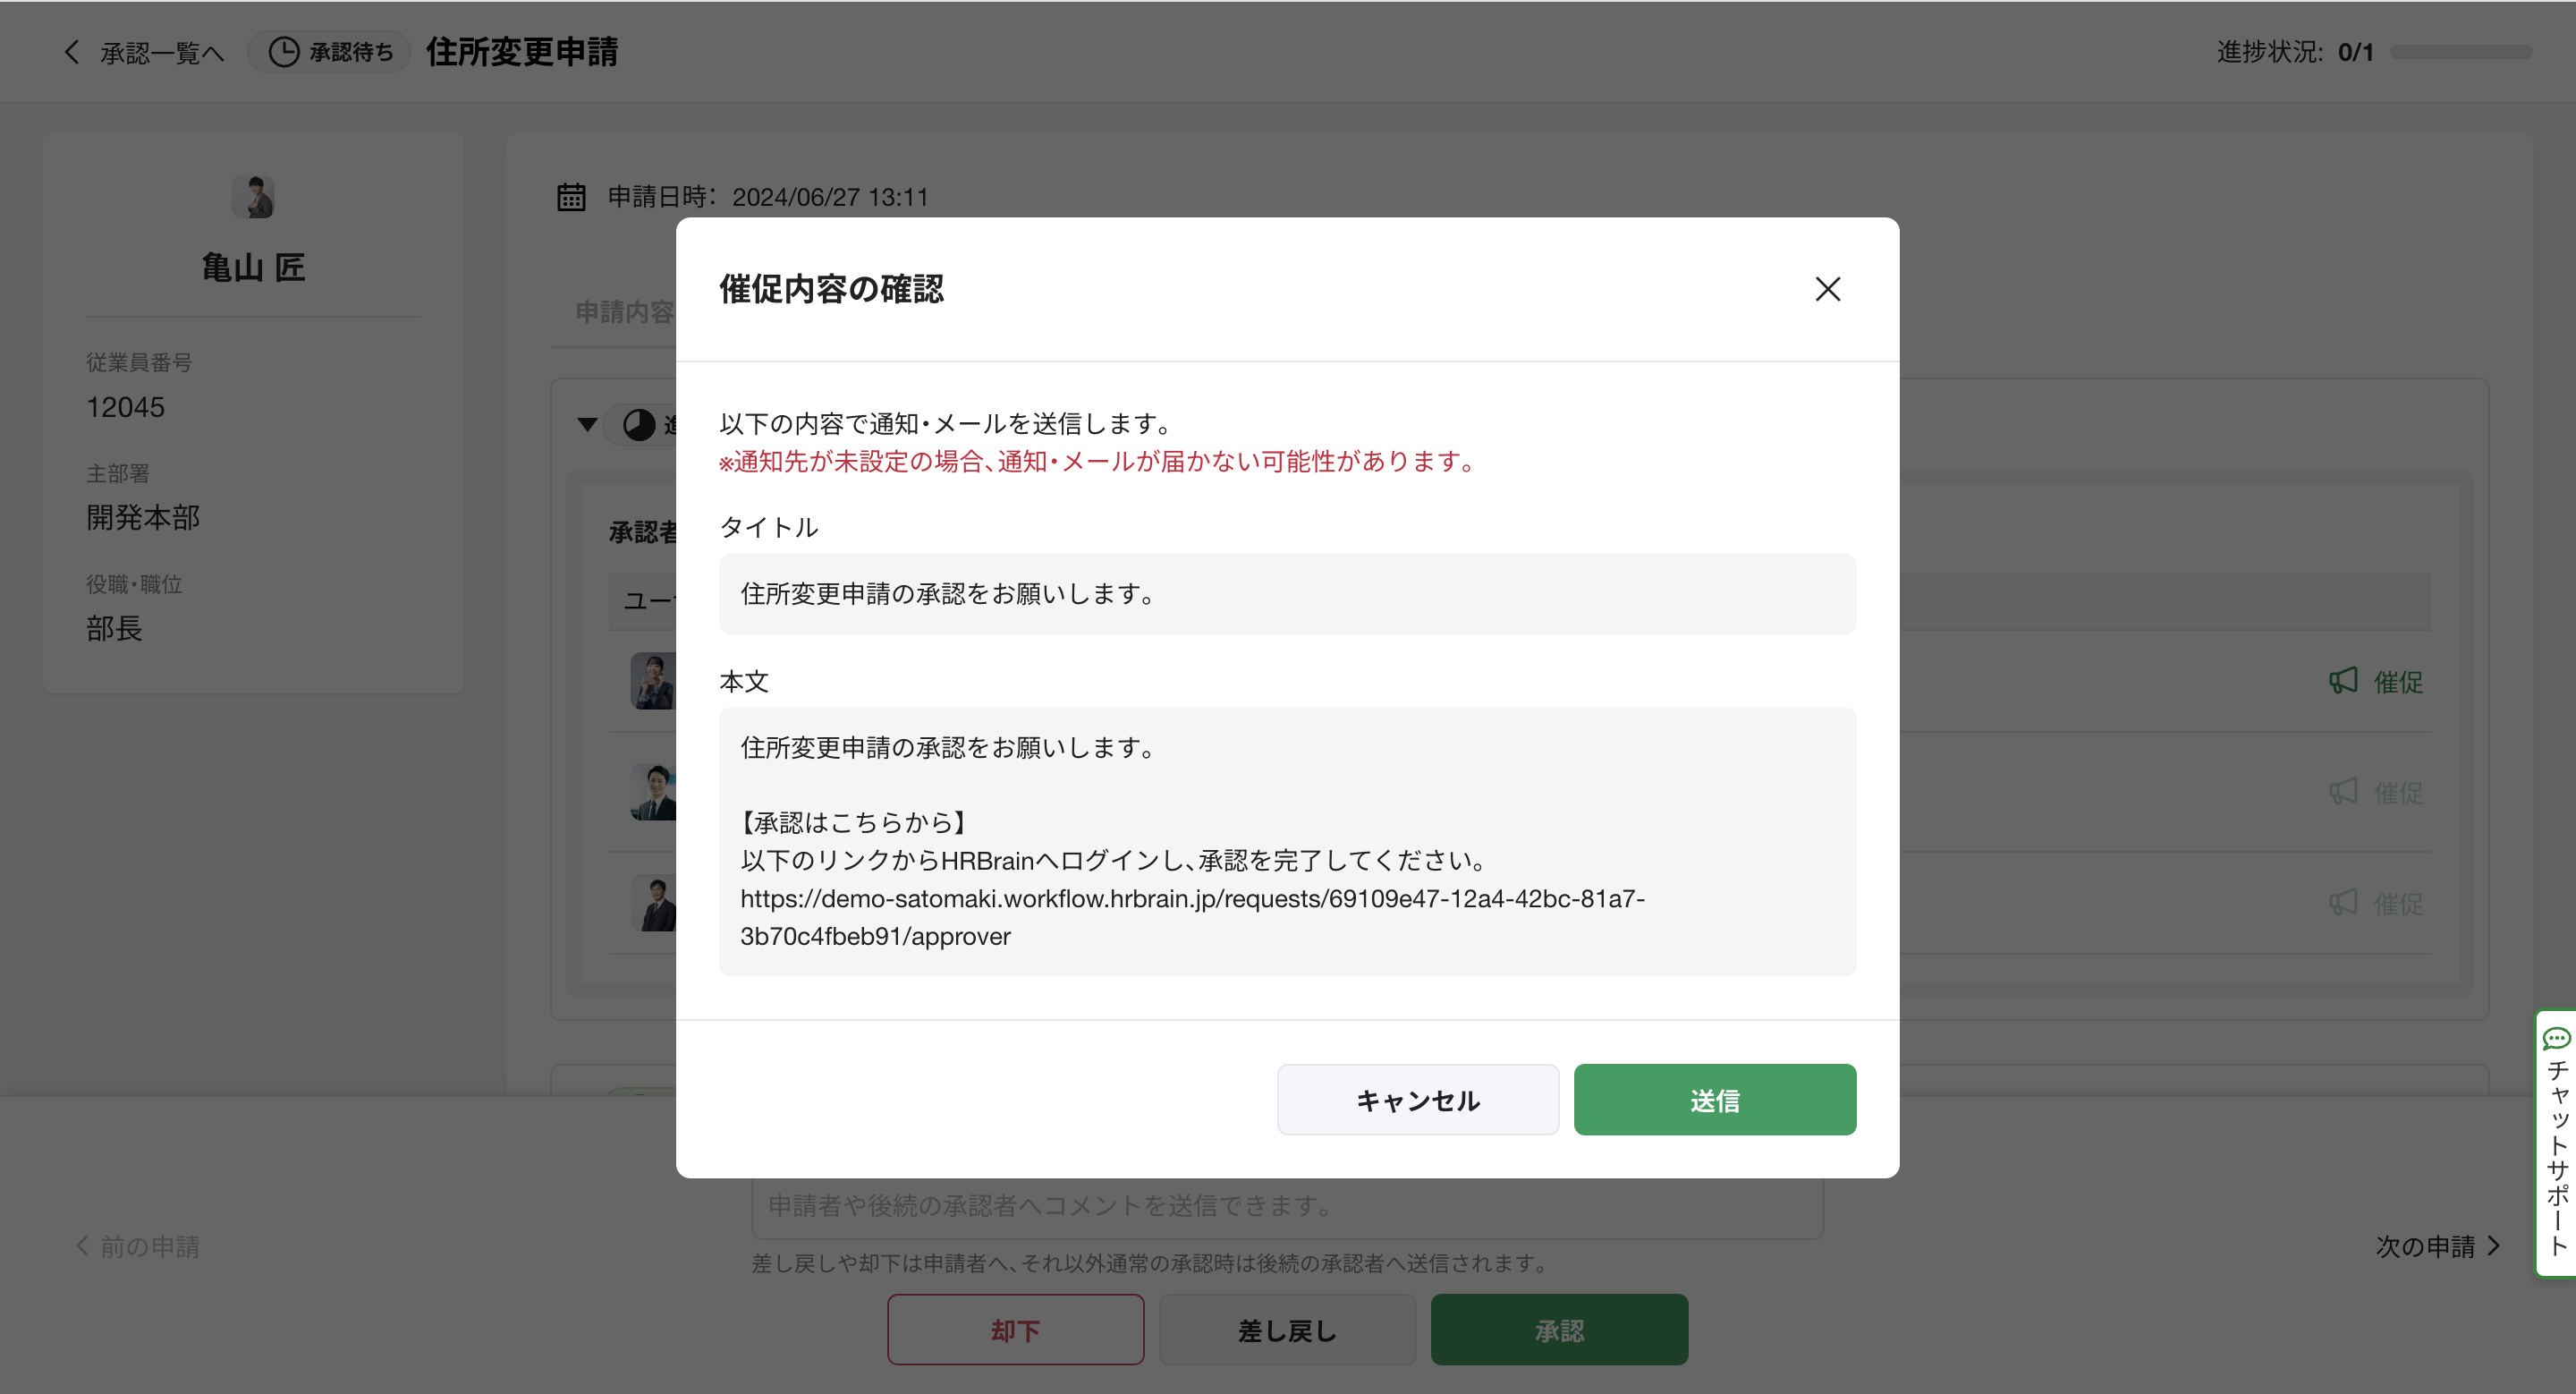
Task: Click the red 却下 button
Action: [1015, 1330]
